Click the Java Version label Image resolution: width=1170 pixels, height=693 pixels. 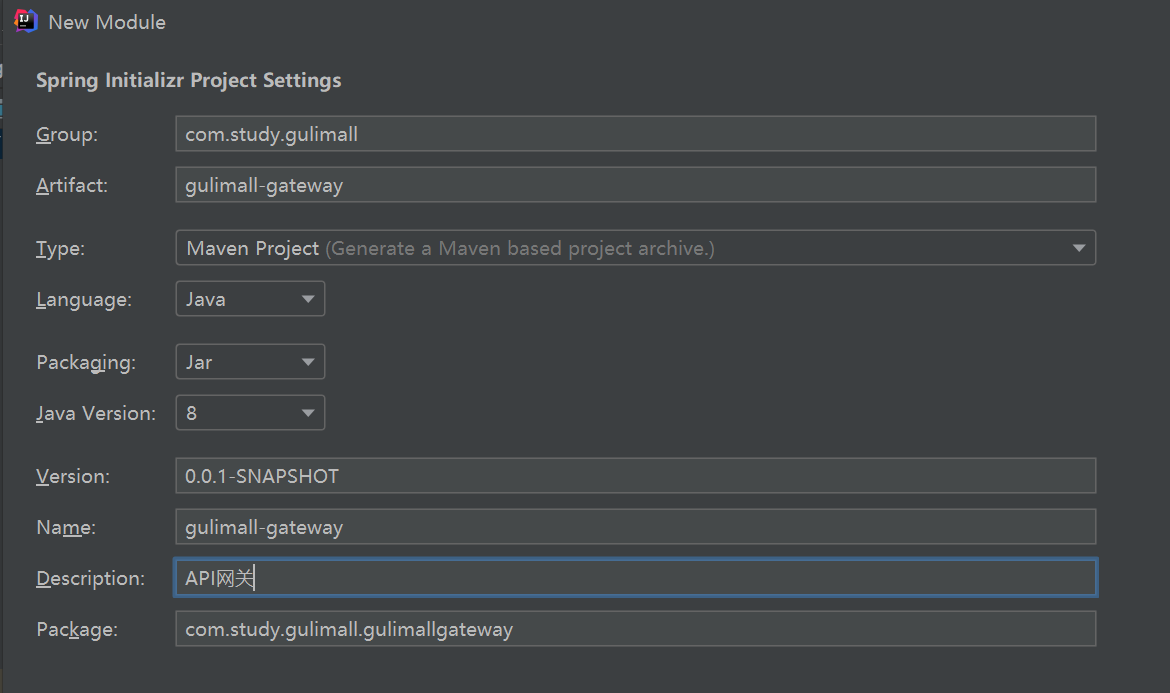click(96, 413)
